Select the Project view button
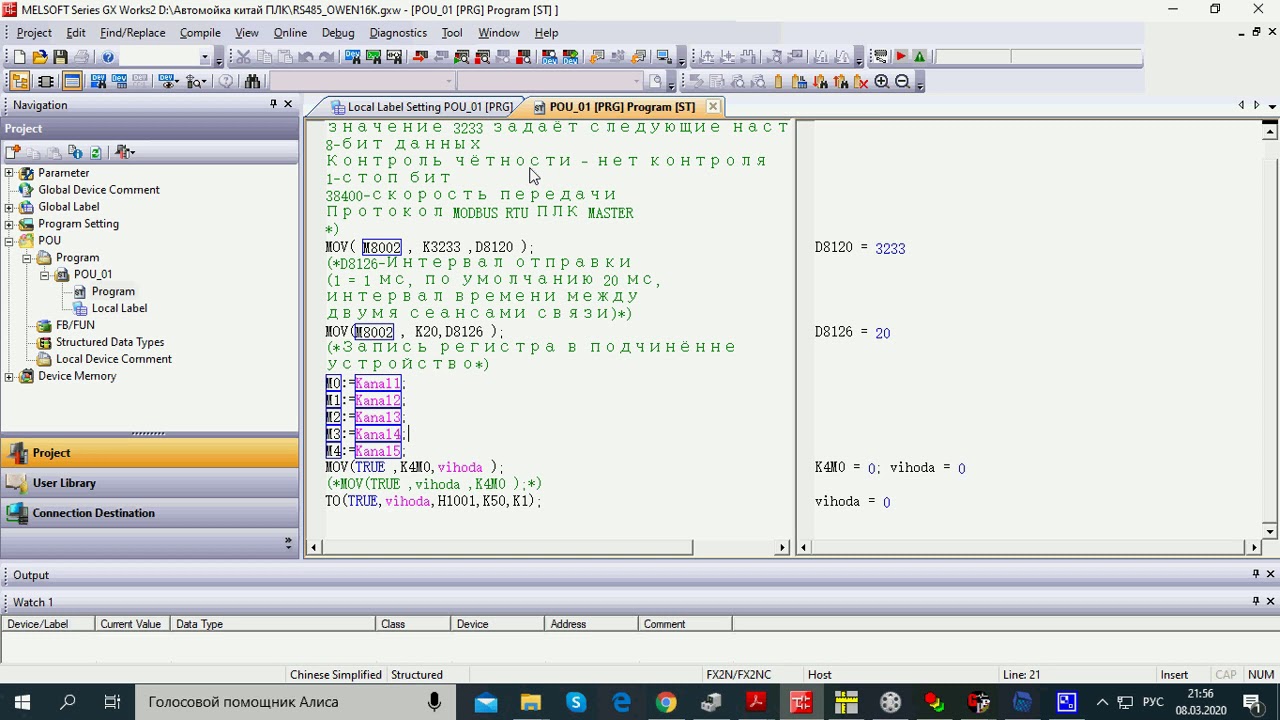Screen dimensions: 1280x720 pyautogui.click(x=149, y=453)
